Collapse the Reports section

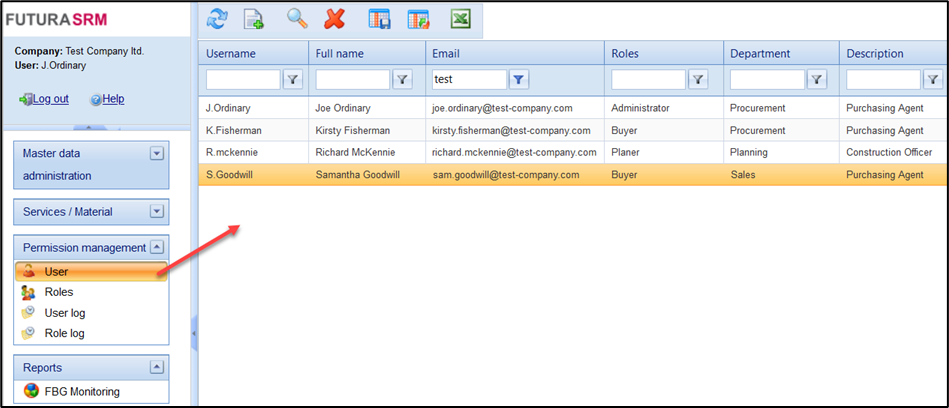(156, 367)
